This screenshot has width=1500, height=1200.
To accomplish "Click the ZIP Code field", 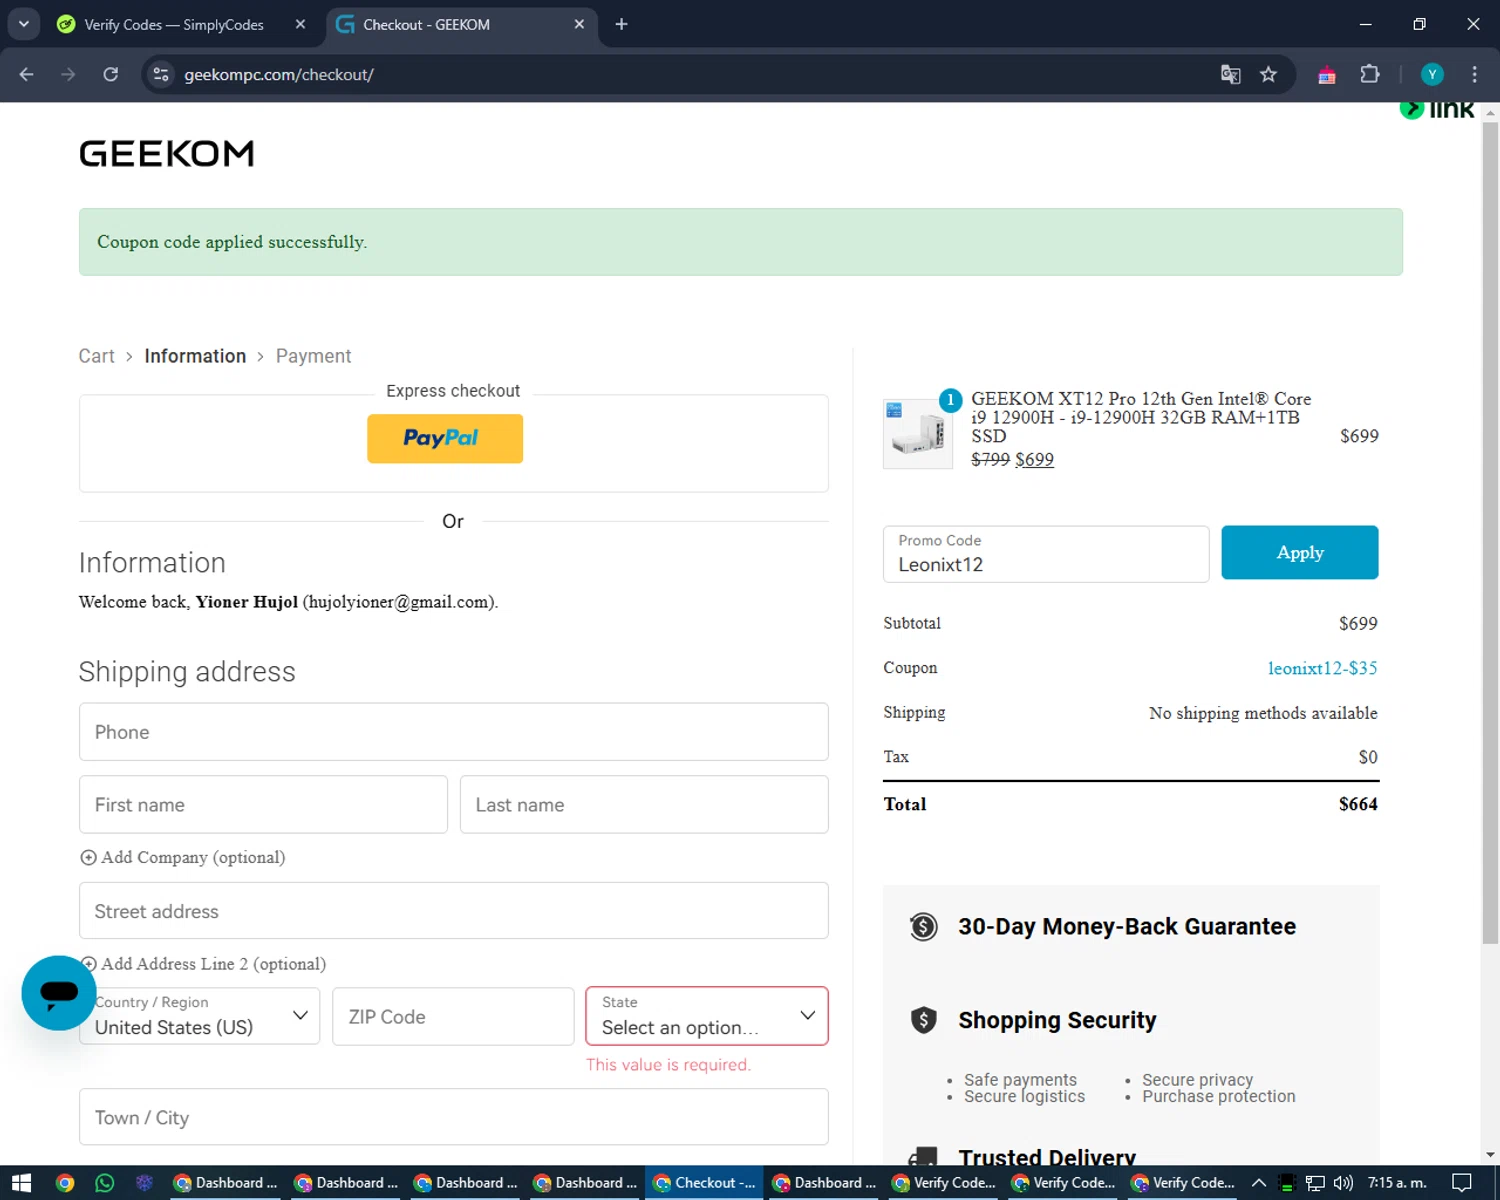I will 453,1016.
